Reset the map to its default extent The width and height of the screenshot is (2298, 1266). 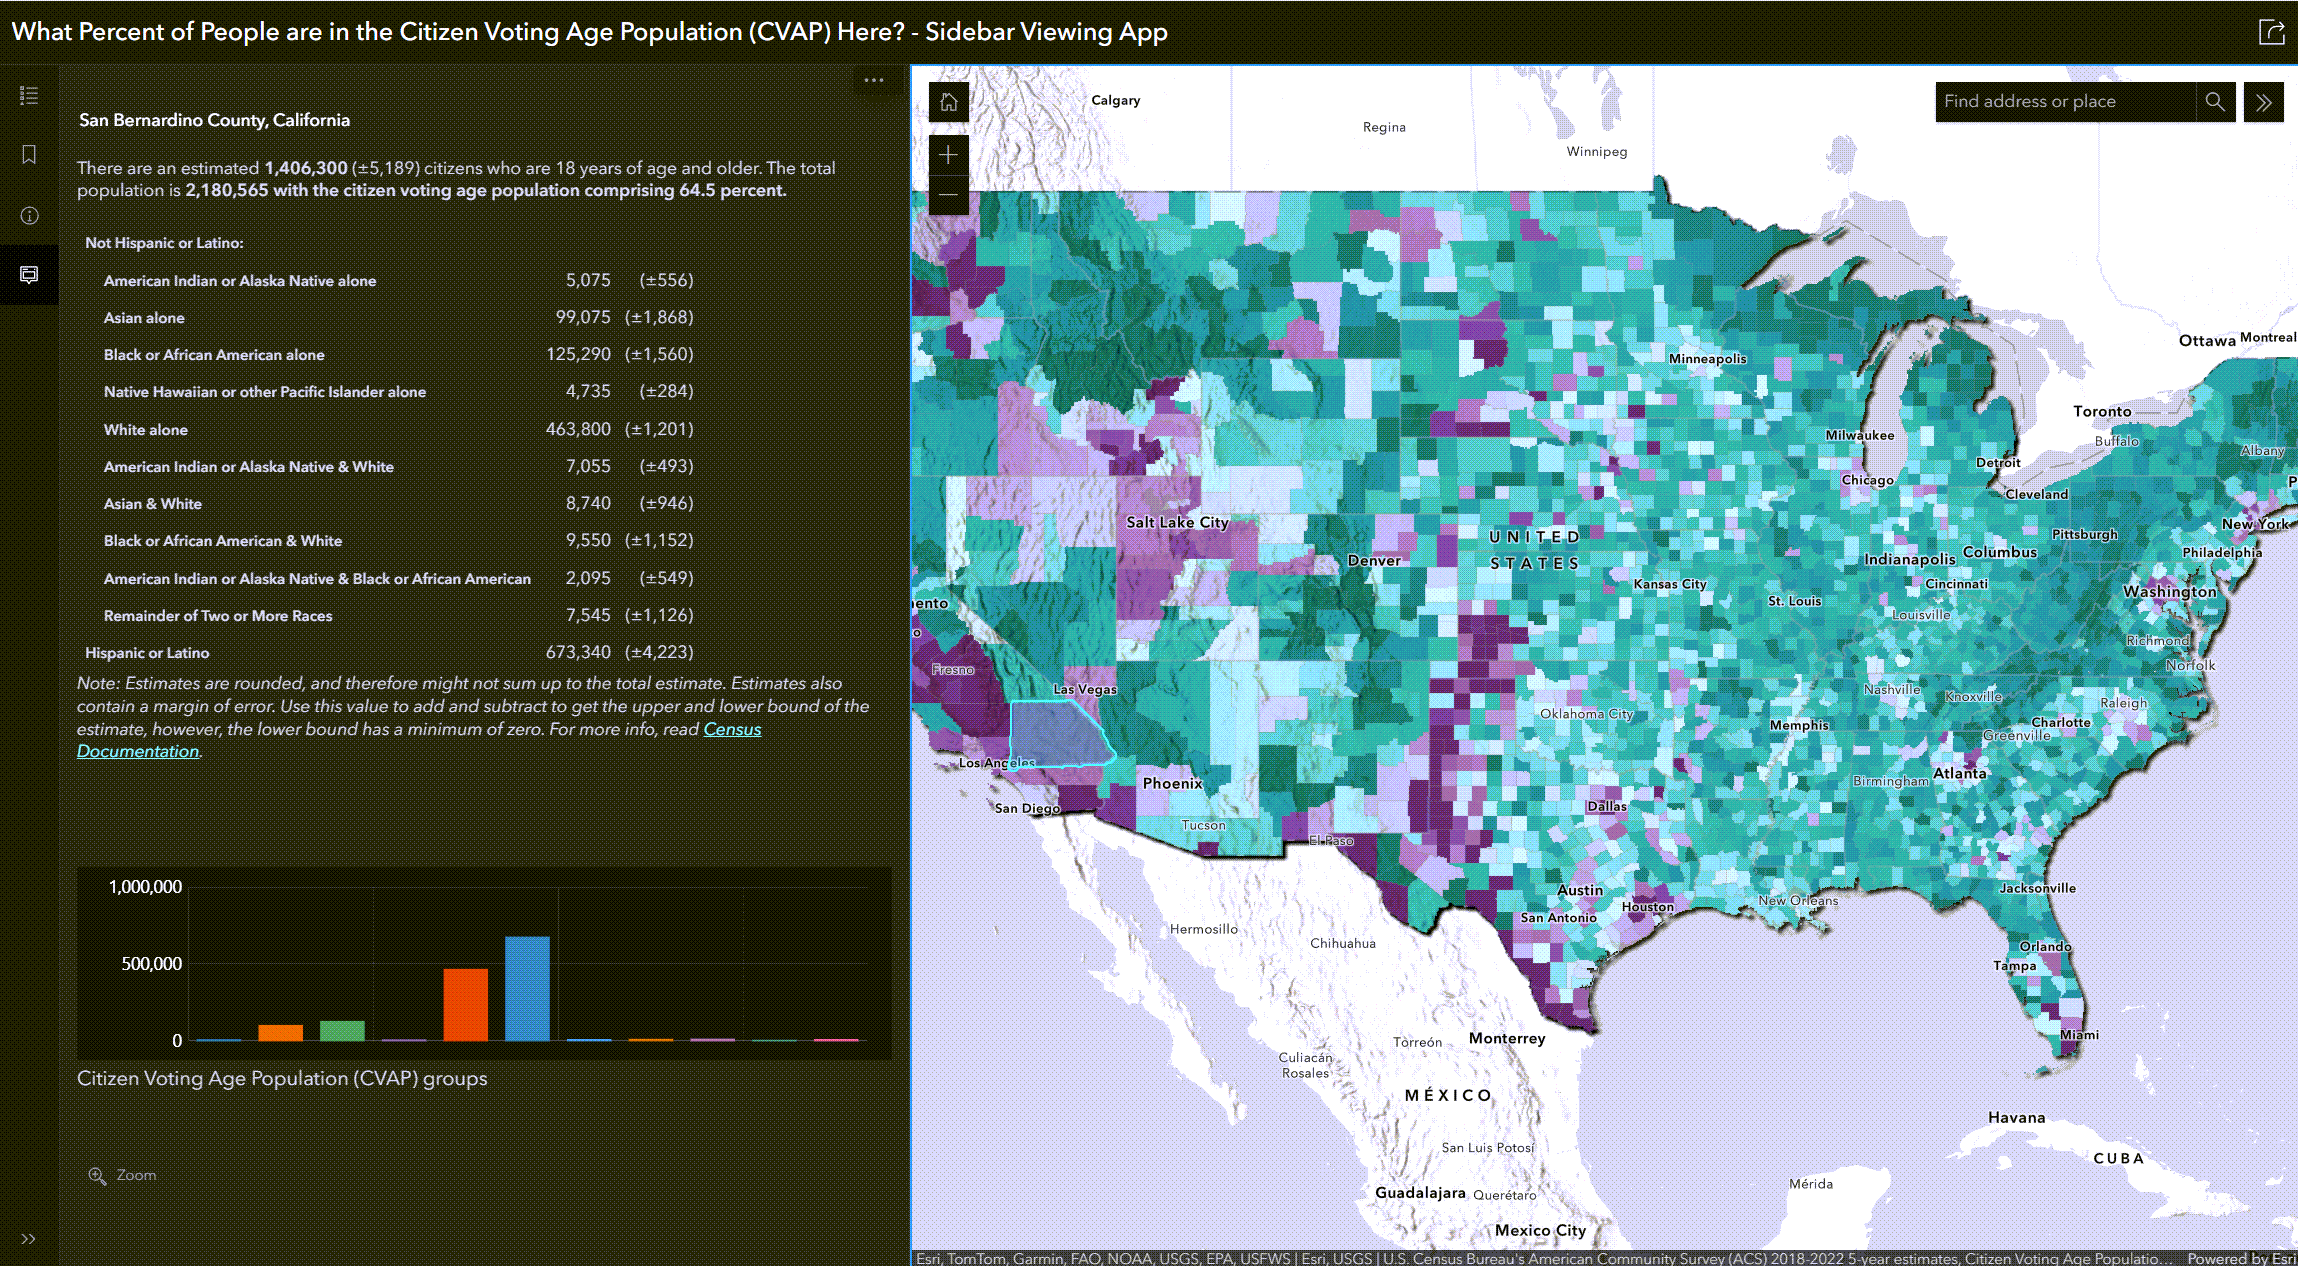click(947, 102)
